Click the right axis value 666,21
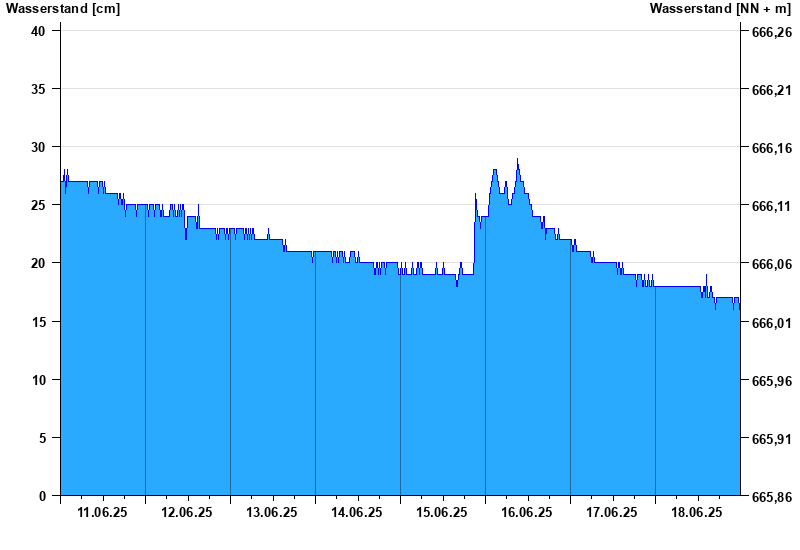This screenshot has height=550, width=800. point(772,90)
